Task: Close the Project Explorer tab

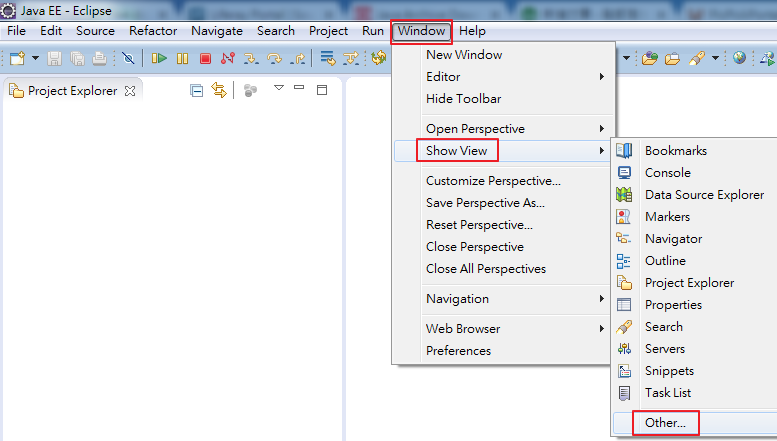Action: pos(130,91)
